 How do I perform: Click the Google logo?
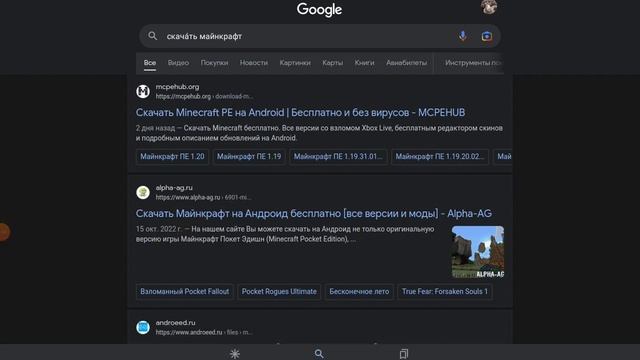click(x=319, y=10)
